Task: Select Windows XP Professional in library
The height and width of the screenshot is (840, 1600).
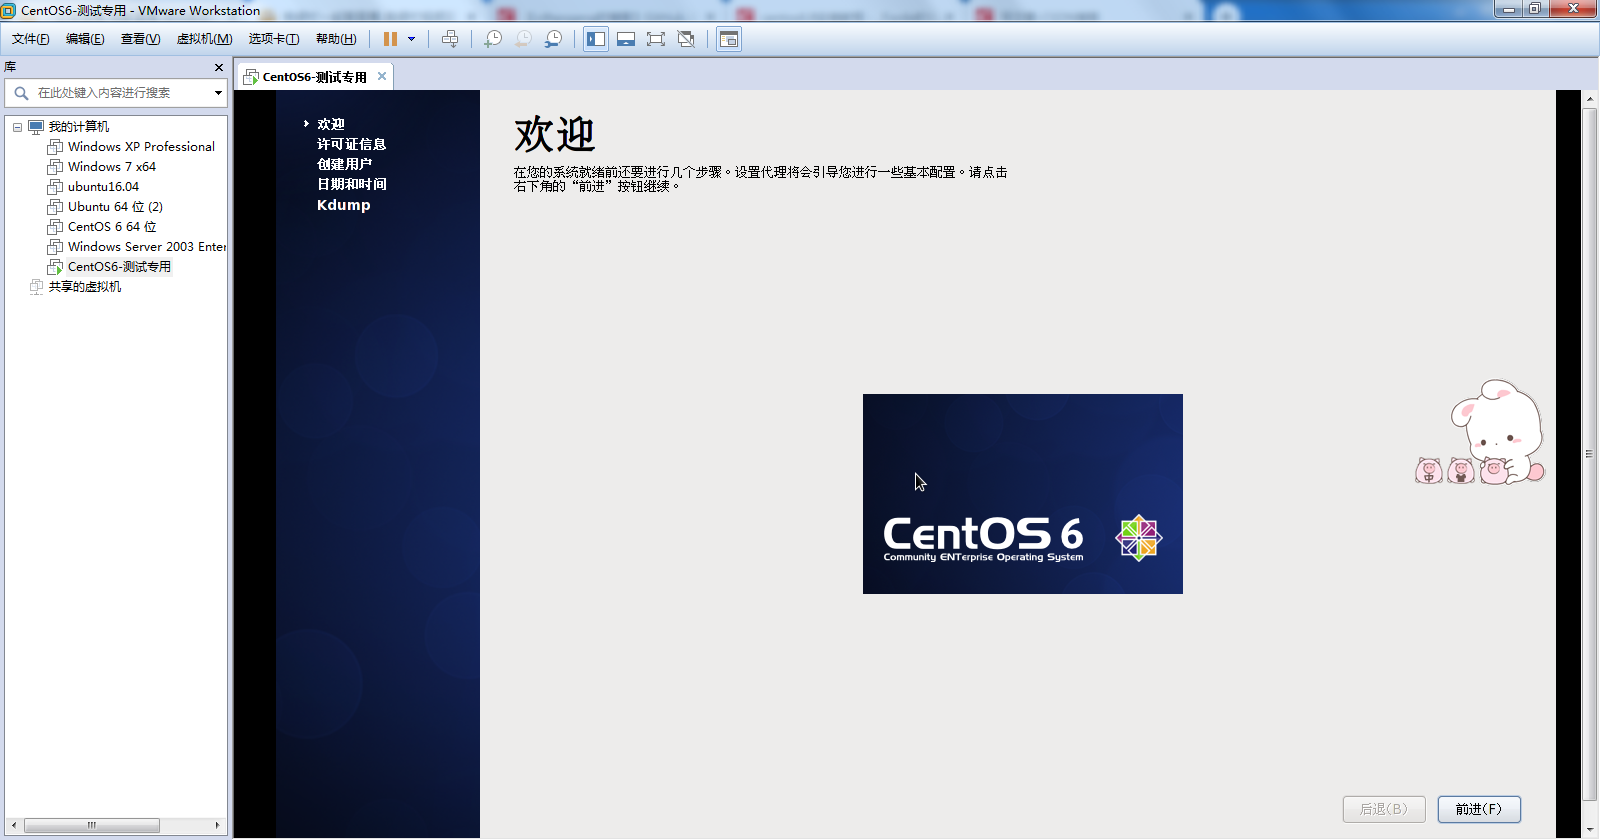Action: tap(141, 147)
